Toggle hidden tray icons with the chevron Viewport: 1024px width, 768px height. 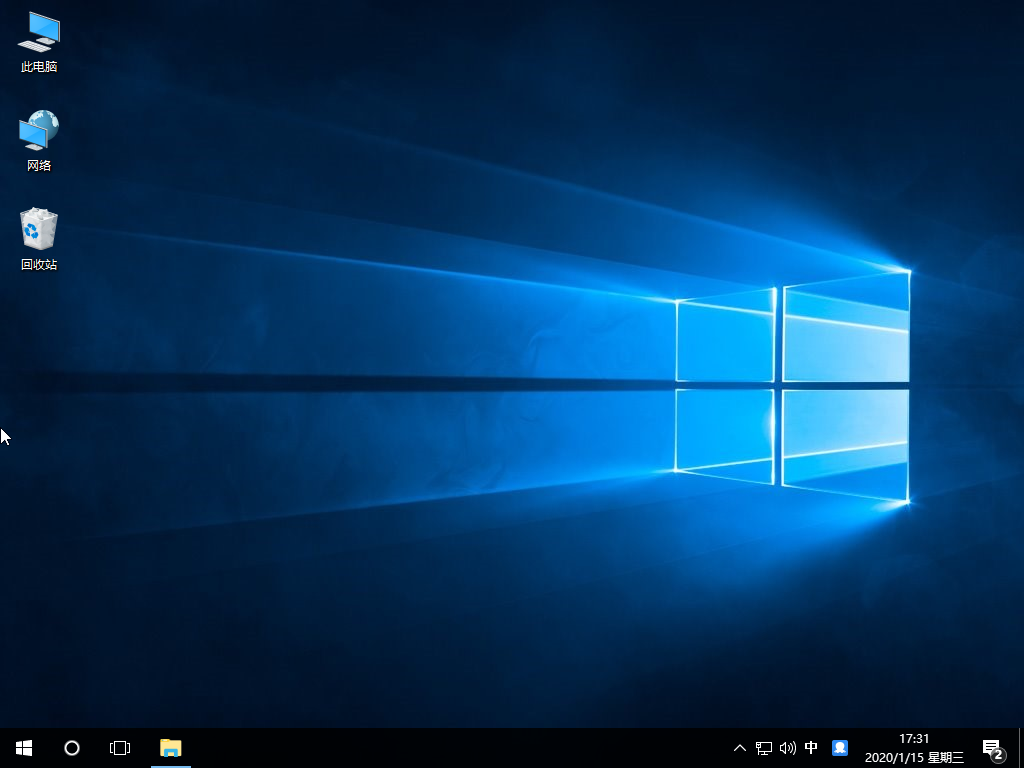tap(739, 747)
